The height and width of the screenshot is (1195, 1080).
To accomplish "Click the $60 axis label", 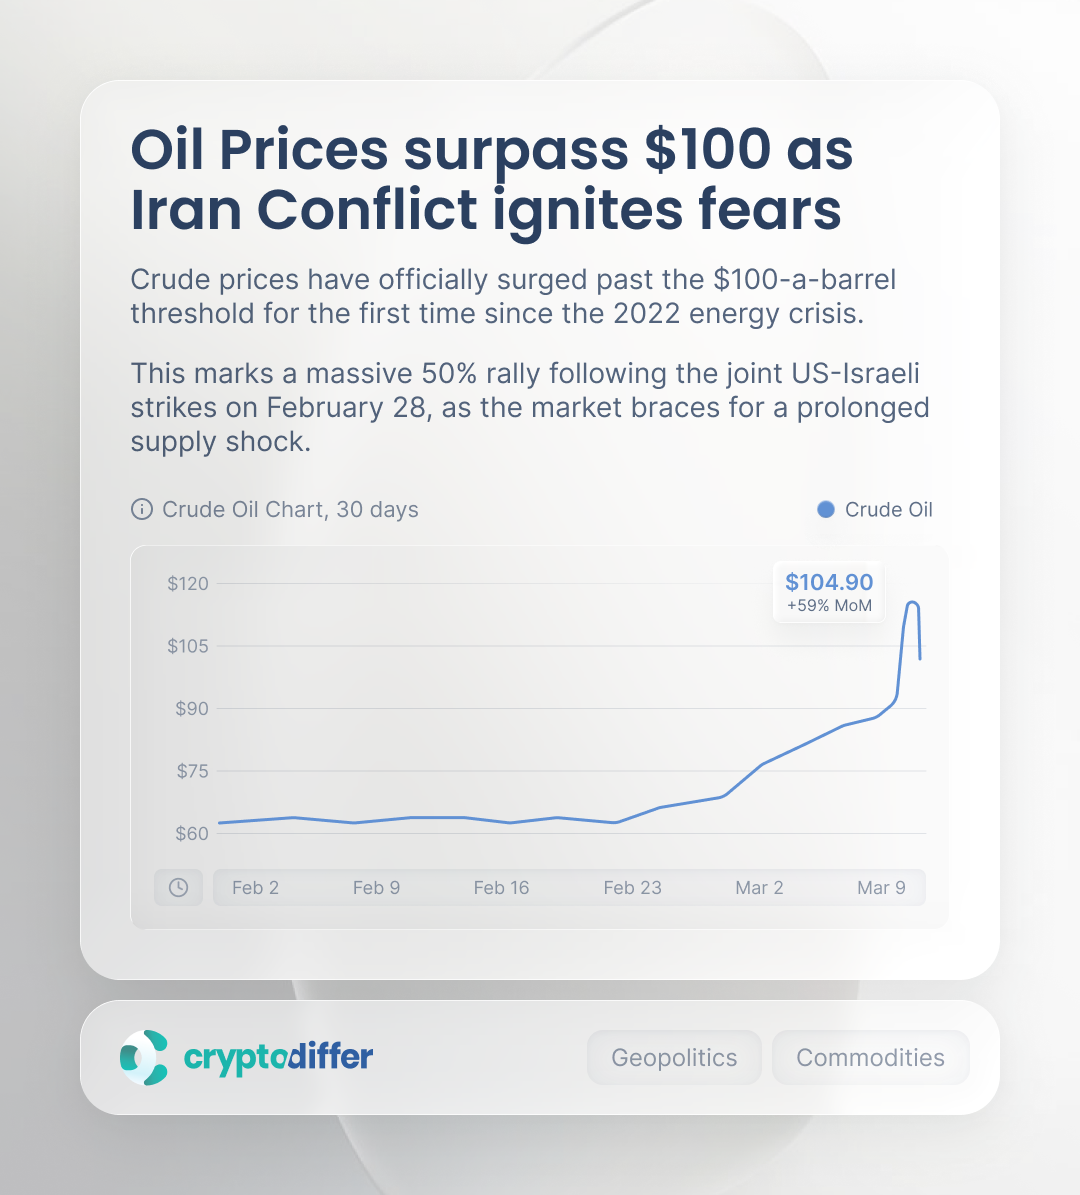I will (x=192, y=833).
